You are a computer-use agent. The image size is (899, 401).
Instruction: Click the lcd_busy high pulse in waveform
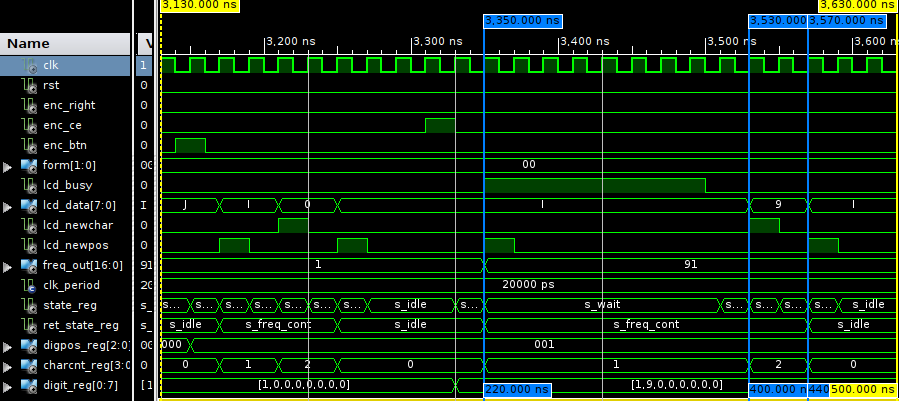pyautogui.click(x=594, y=185)
